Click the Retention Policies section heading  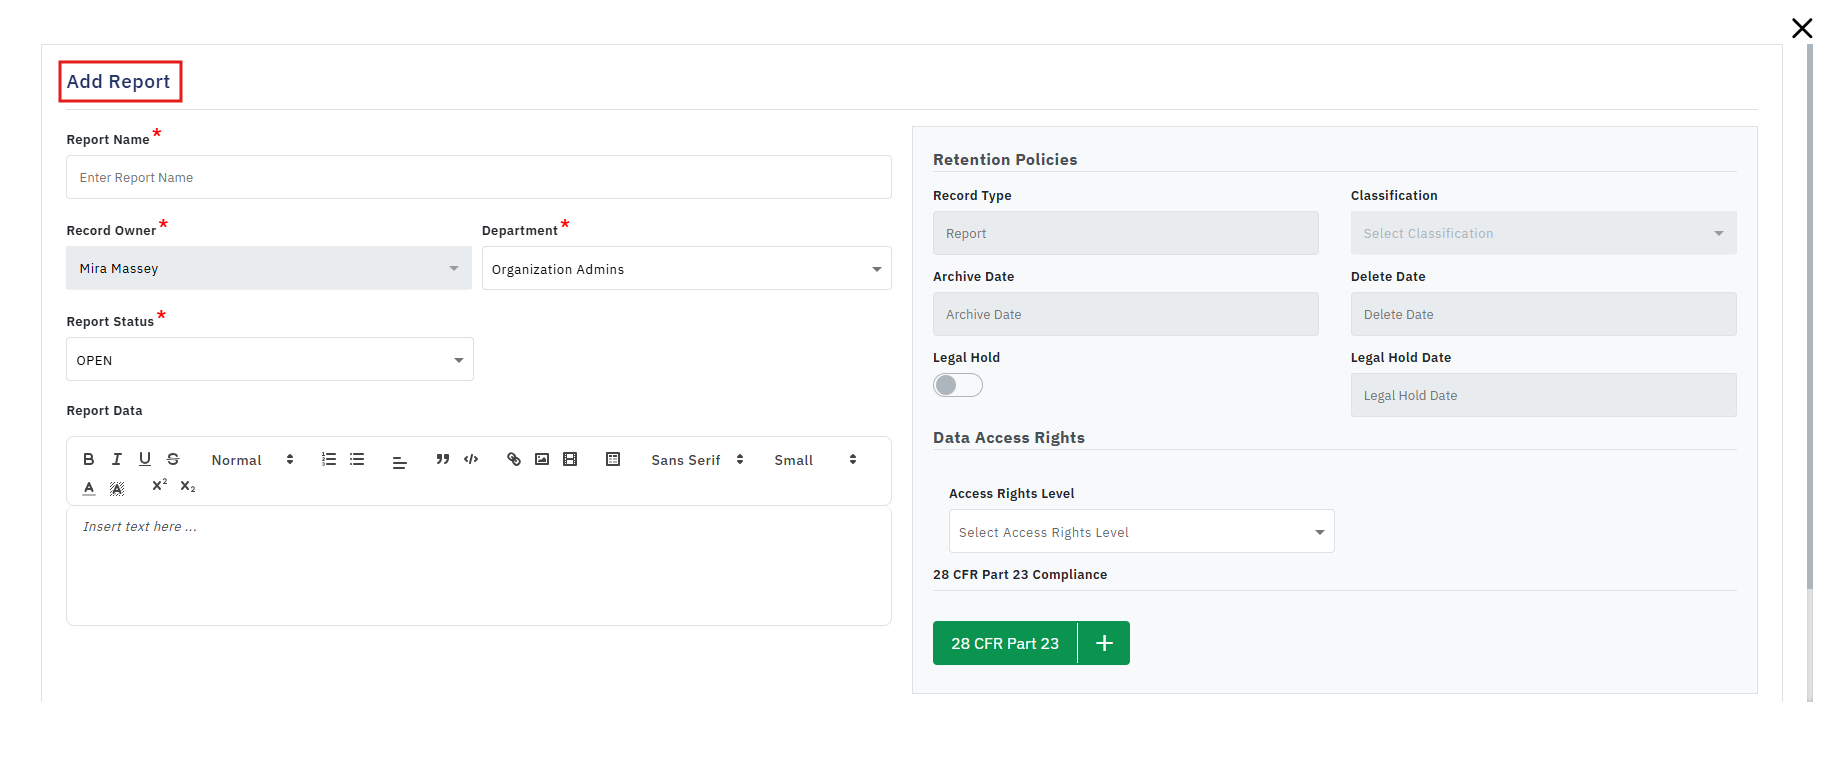(1005, 160)
